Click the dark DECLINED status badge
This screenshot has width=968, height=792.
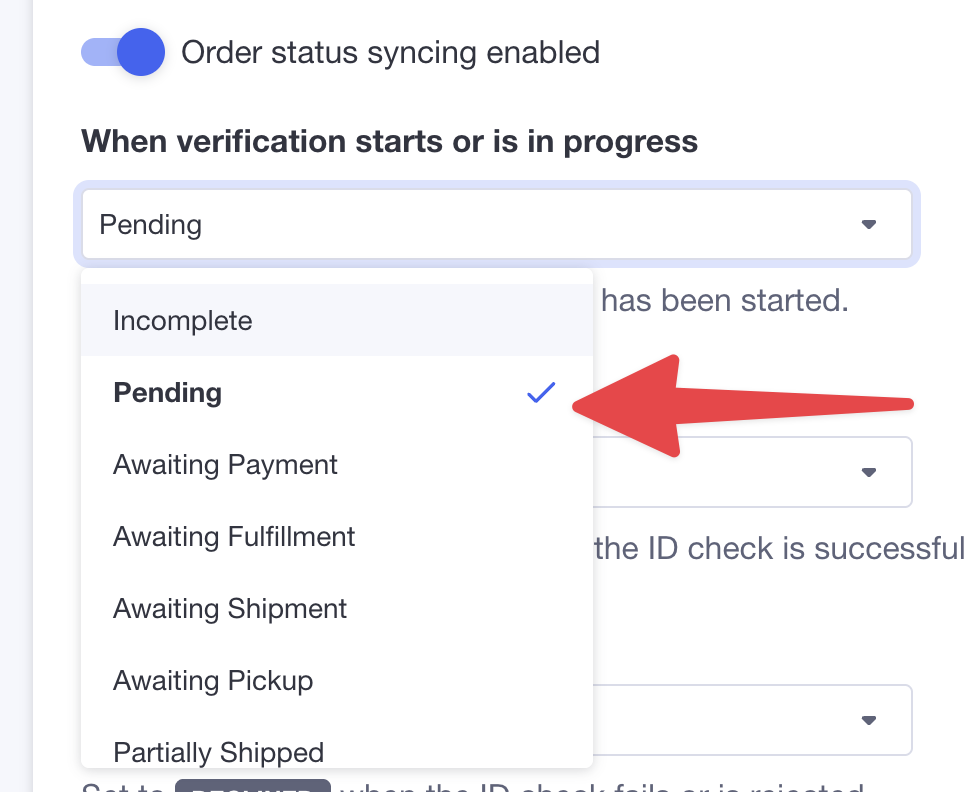coord(253,787)
